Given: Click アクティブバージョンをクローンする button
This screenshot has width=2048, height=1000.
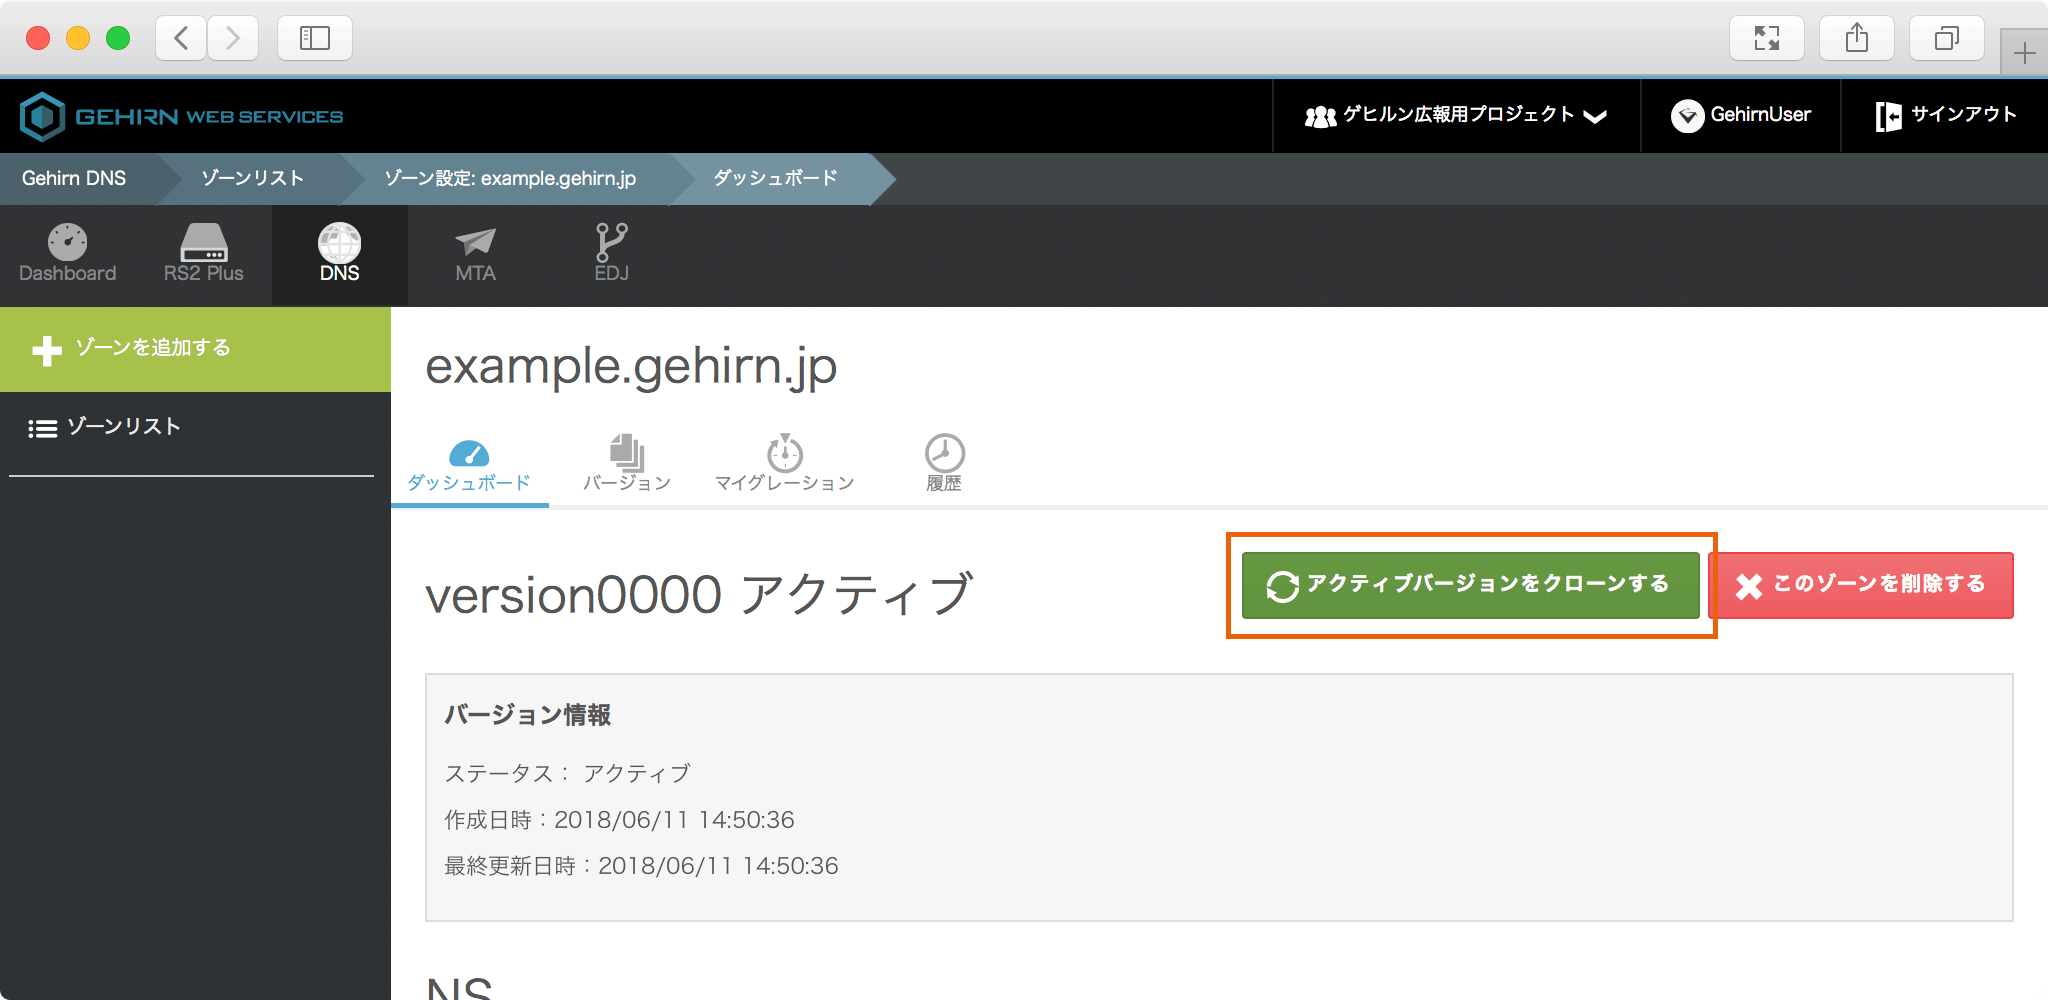Looking at the screenshot, I should click(x=1470, y=585).
